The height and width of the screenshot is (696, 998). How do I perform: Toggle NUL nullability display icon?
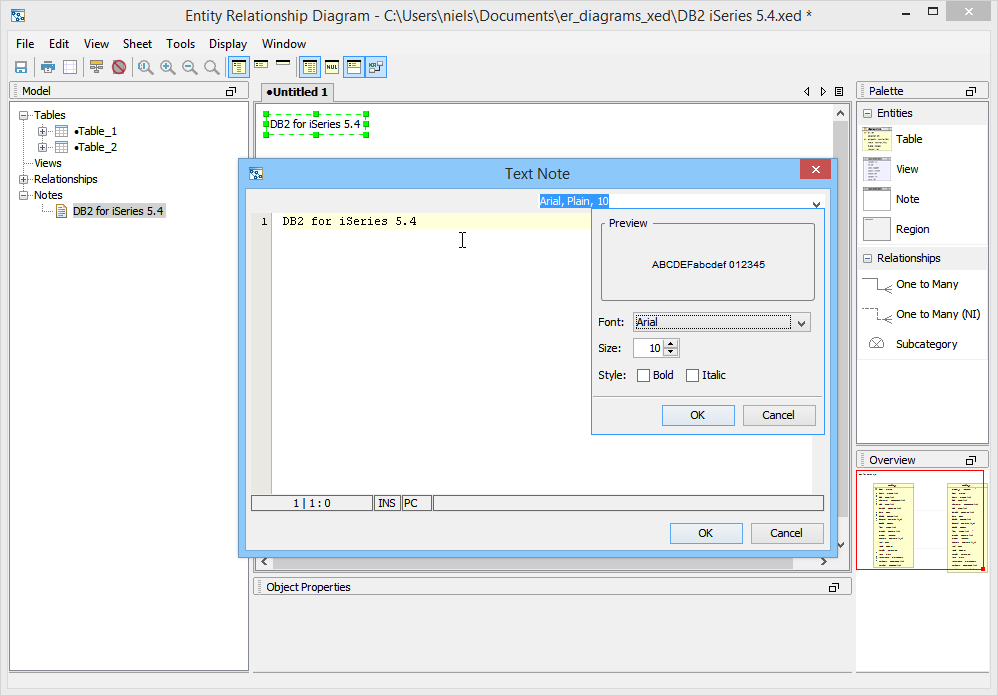(x=332, y=67)
